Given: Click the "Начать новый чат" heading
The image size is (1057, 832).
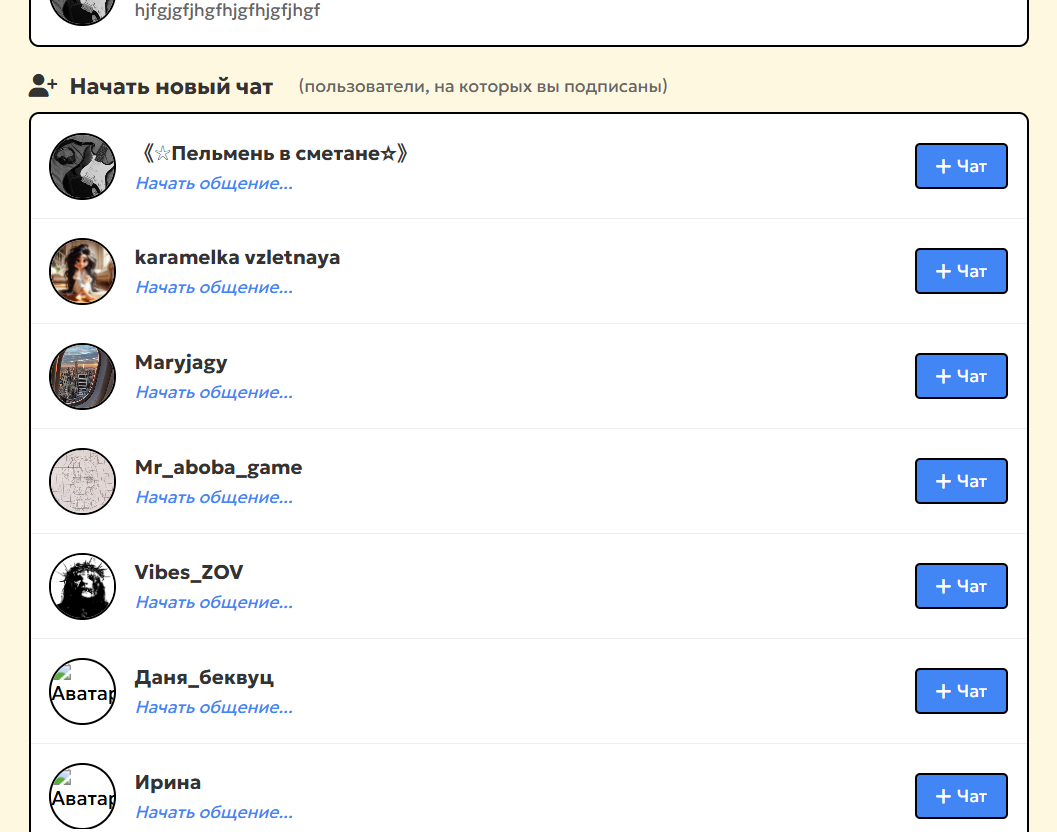Looking at the screenshot, I should tap(170, 86).
